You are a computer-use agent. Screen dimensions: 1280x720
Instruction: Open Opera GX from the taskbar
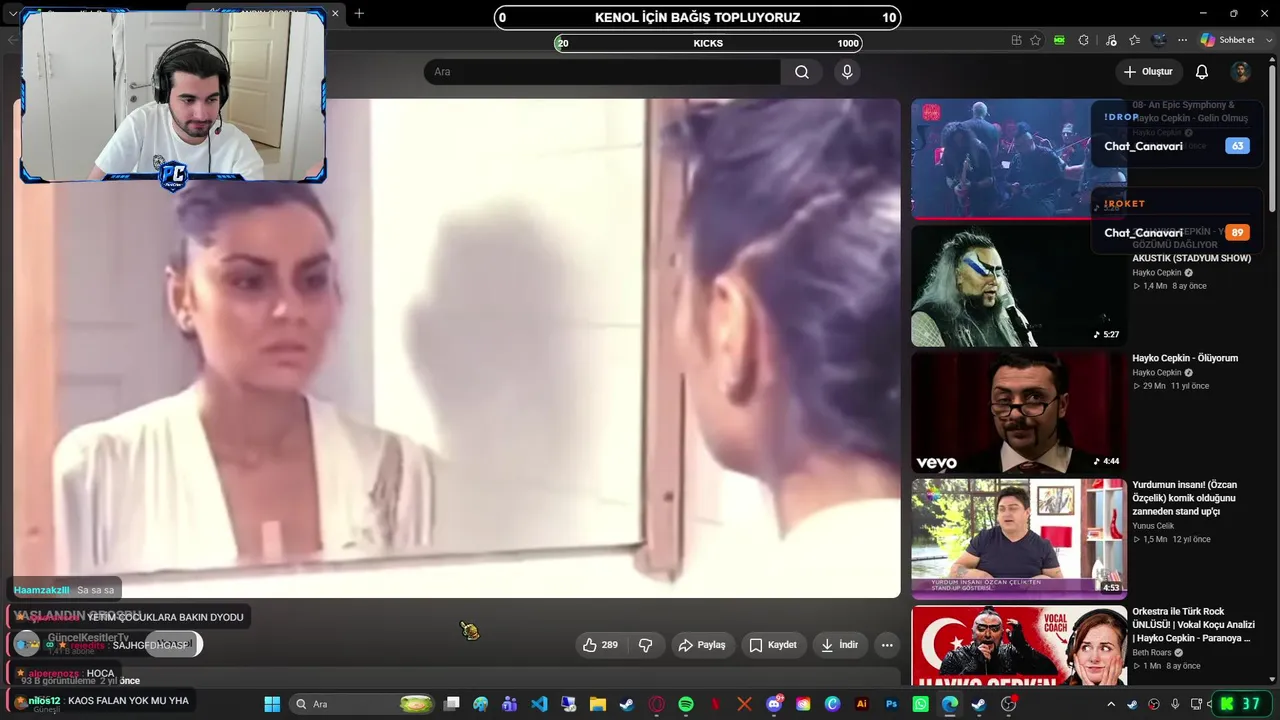click(657, 704)
